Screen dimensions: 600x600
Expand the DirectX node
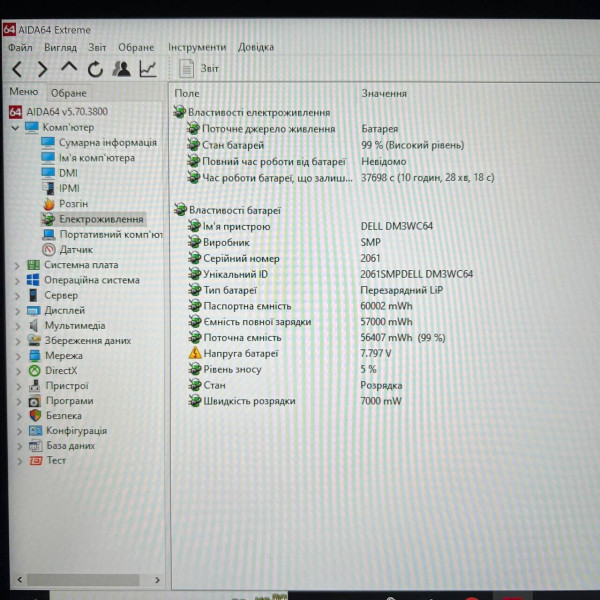pyautogui.click(x=18, y=371)
